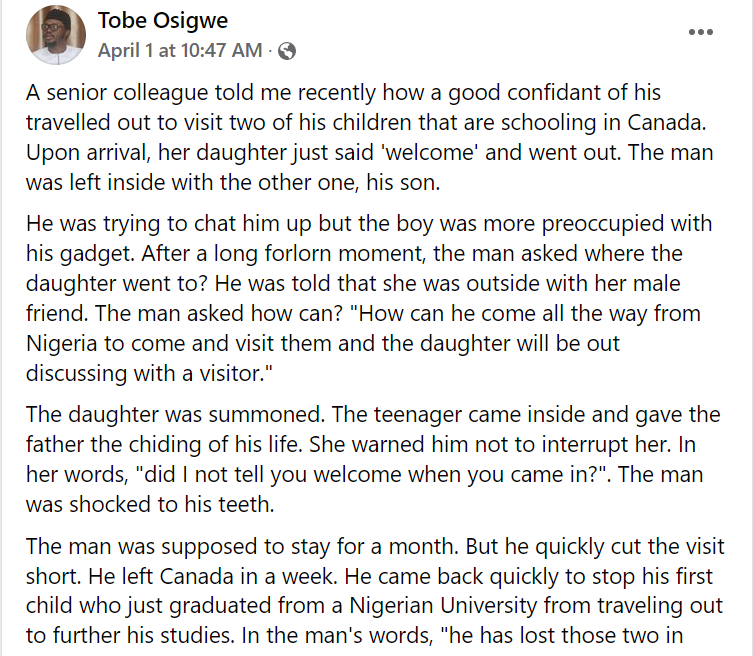
Task: Click the globe public privacy icon
Action: [287, 51]
